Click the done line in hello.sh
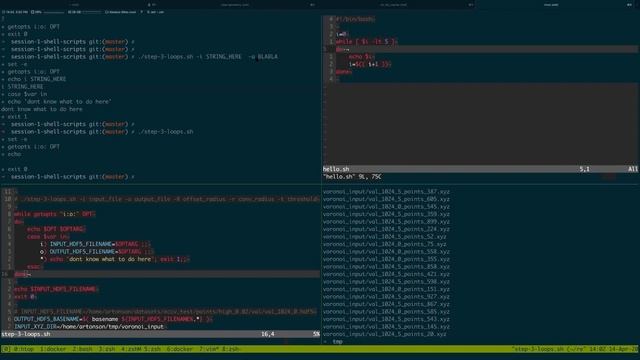Viewport: 640px width, 360px height. (343, 72)
